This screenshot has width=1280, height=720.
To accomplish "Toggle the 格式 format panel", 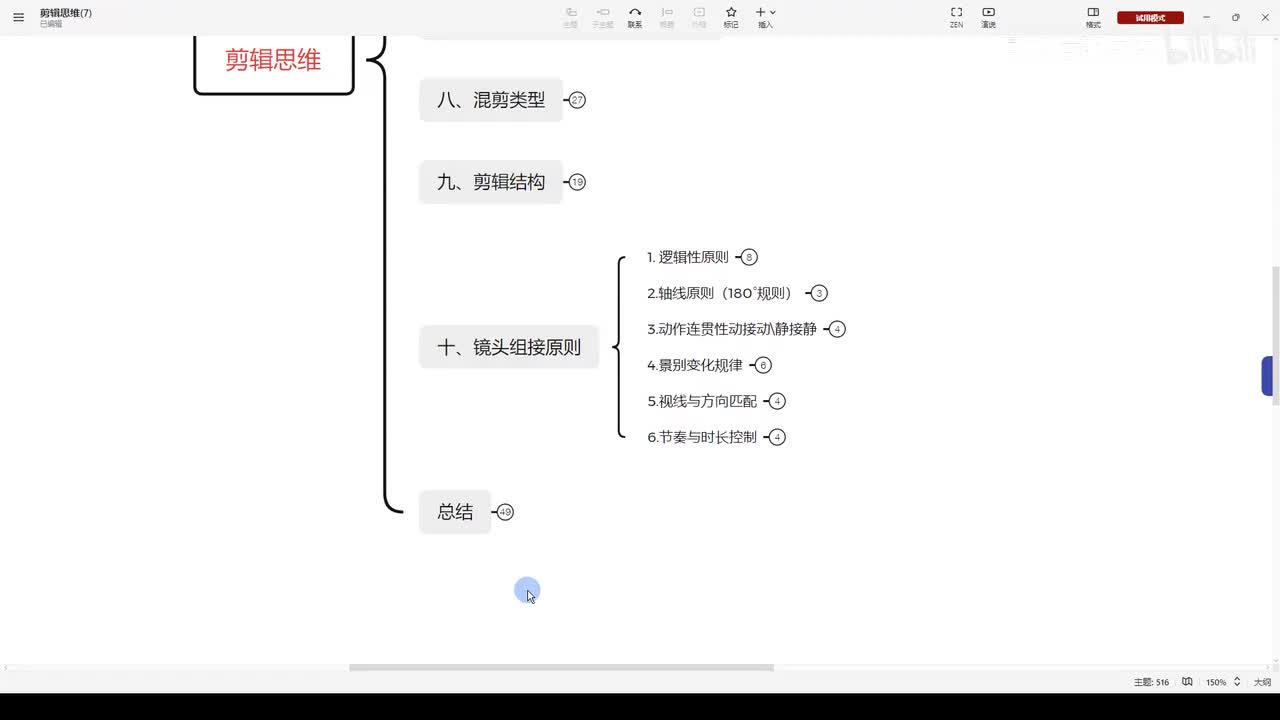I will click(1093, 17).
